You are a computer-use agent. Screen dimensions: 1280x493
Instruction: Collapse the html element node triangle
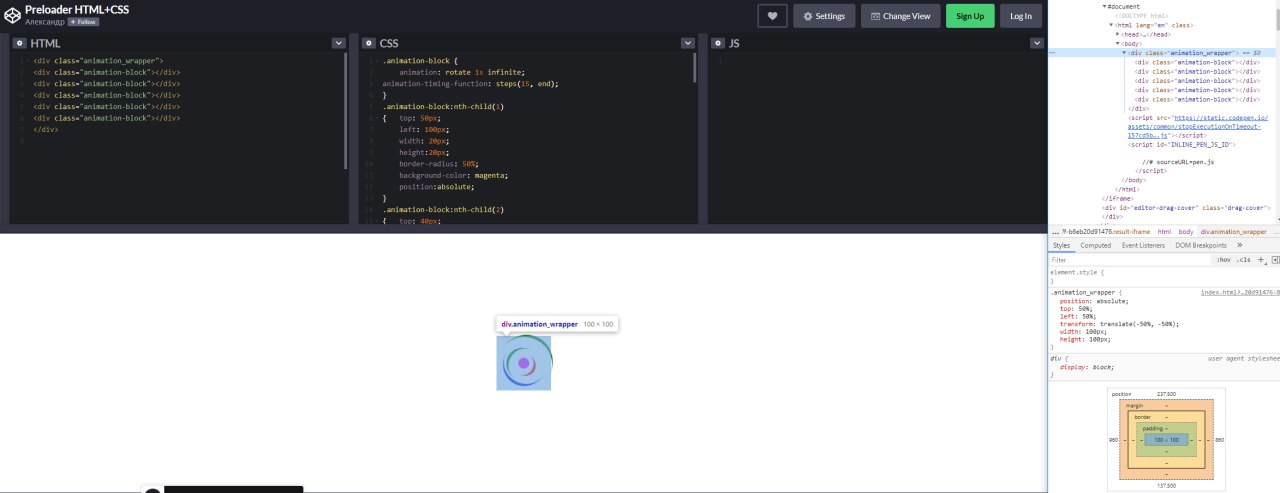[1110, 25]
